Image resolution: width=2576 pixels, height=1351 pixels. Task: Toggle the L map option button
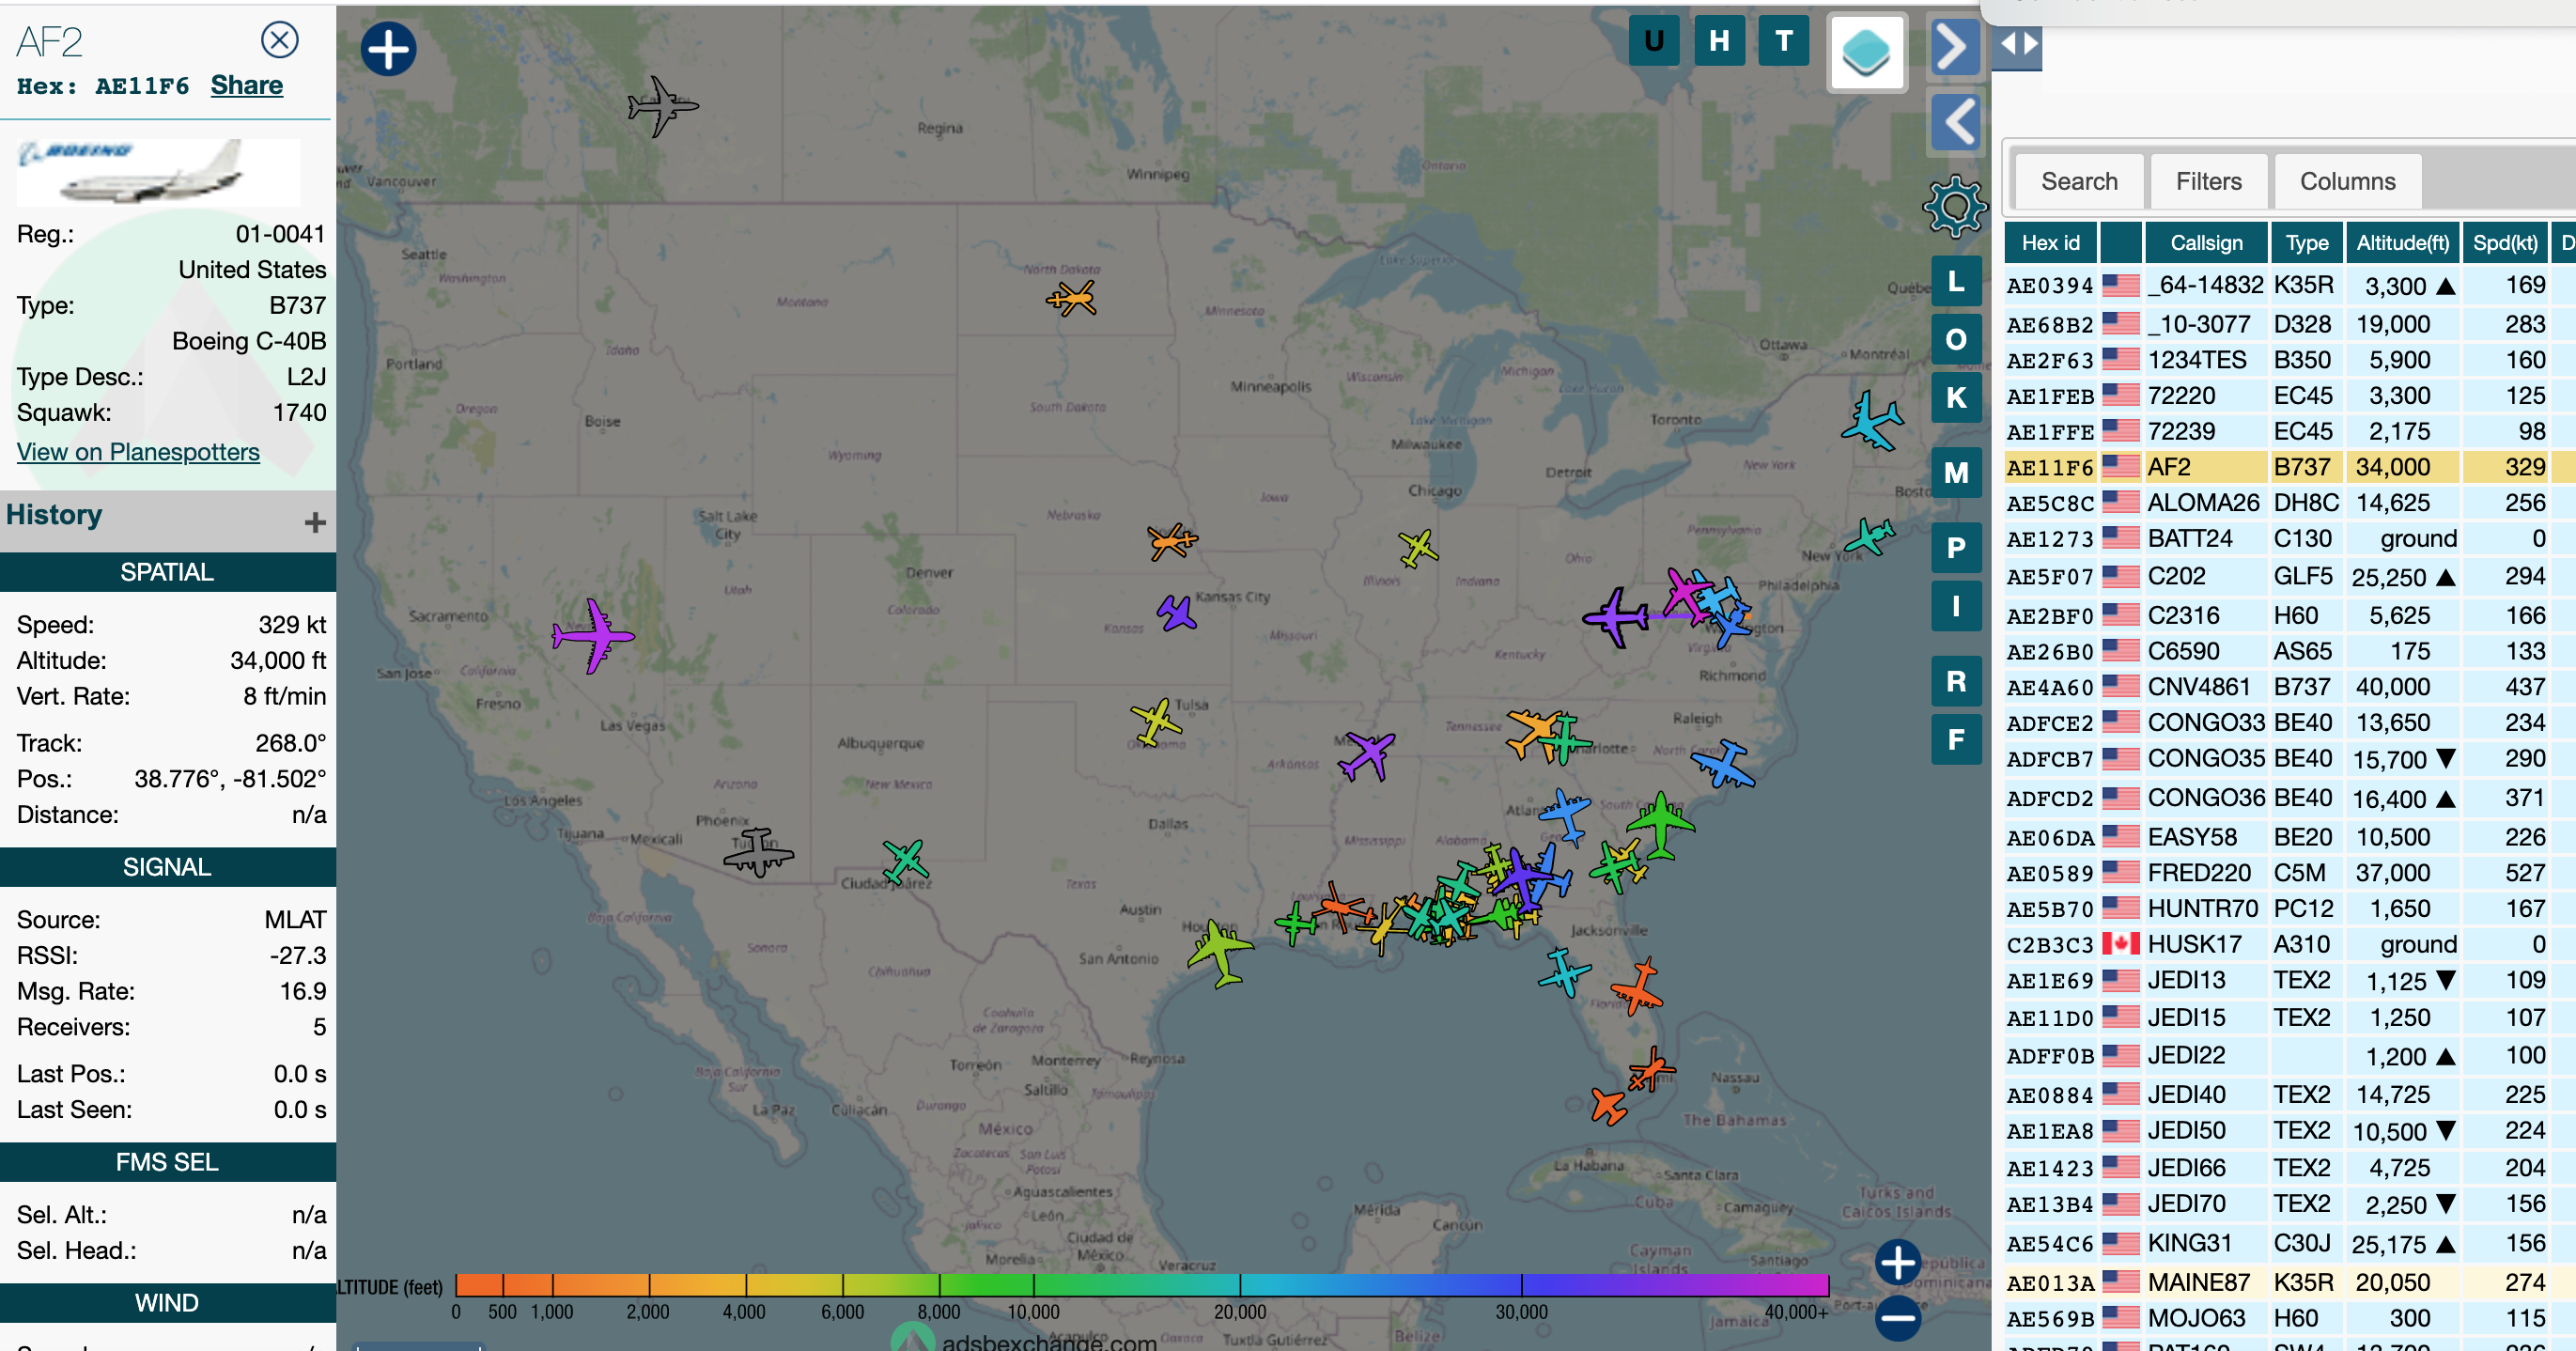(x=1956, y=281)
